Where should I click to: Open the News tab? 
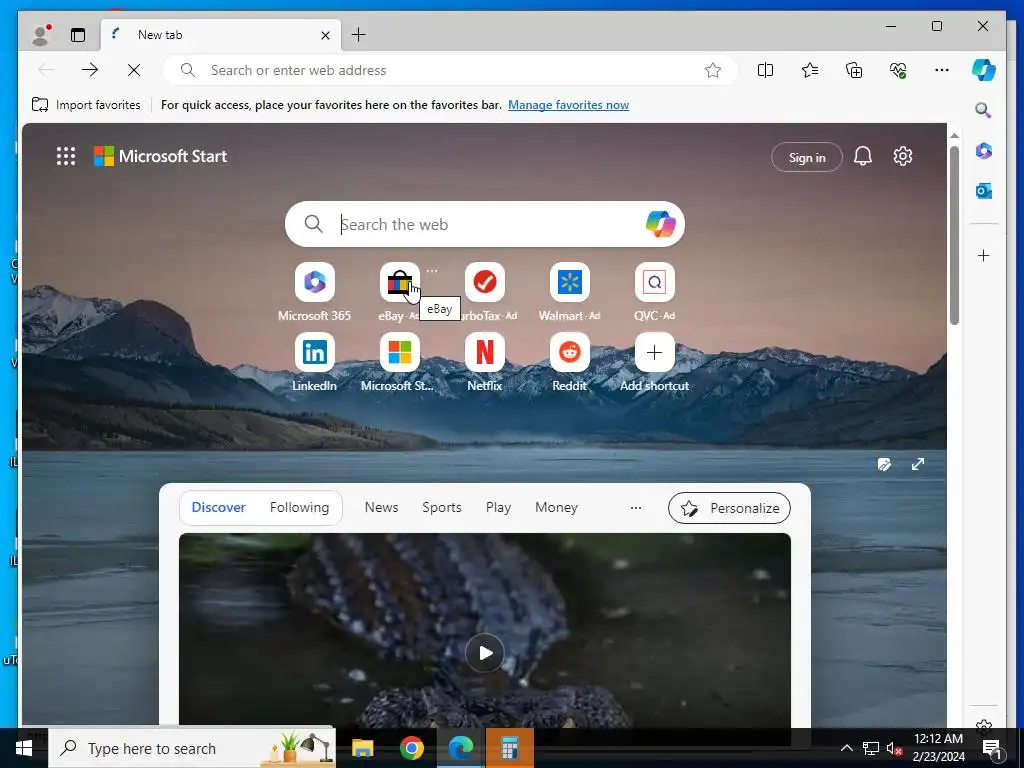pos(381,507)
